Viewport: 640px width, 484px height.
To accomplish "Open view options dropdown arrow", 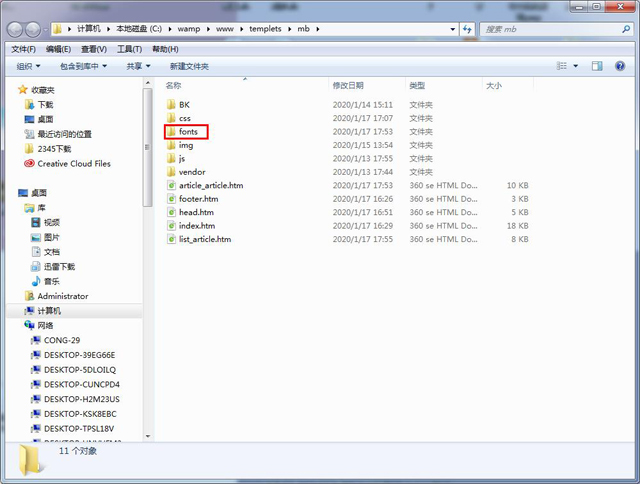I will pyautogui.click(x=576, y=66).
